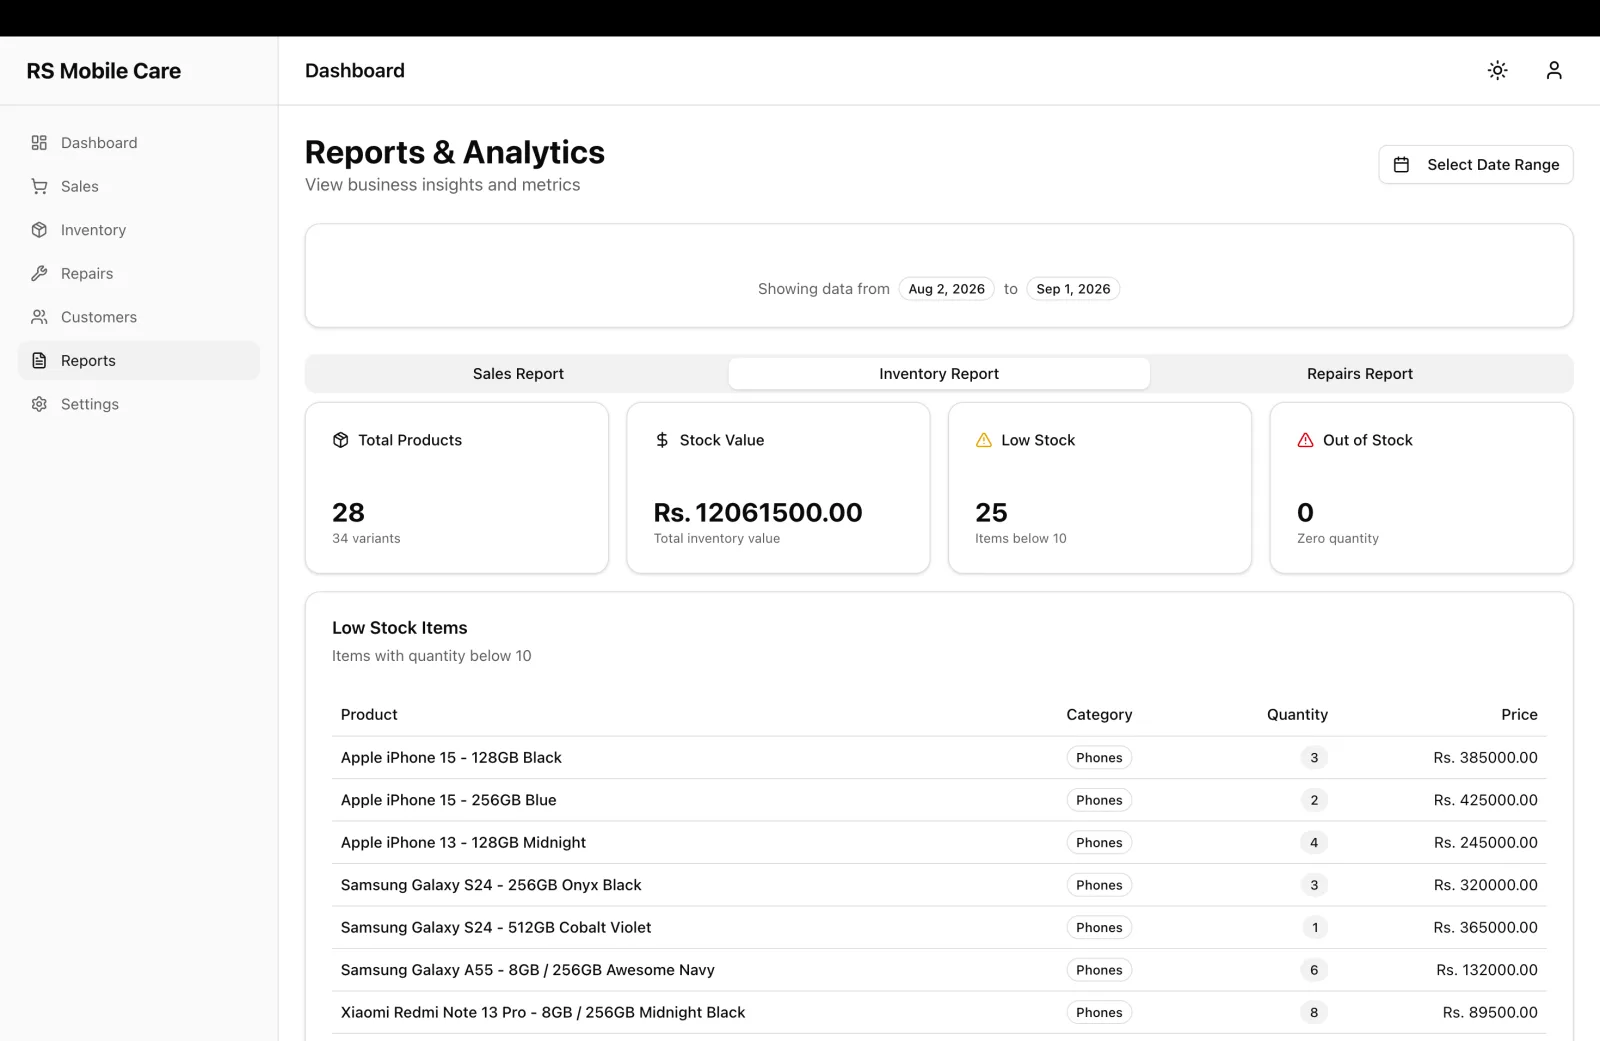Click the Reports document icon
Screen dimensions: 1600x1041
[x=39, y=360]
